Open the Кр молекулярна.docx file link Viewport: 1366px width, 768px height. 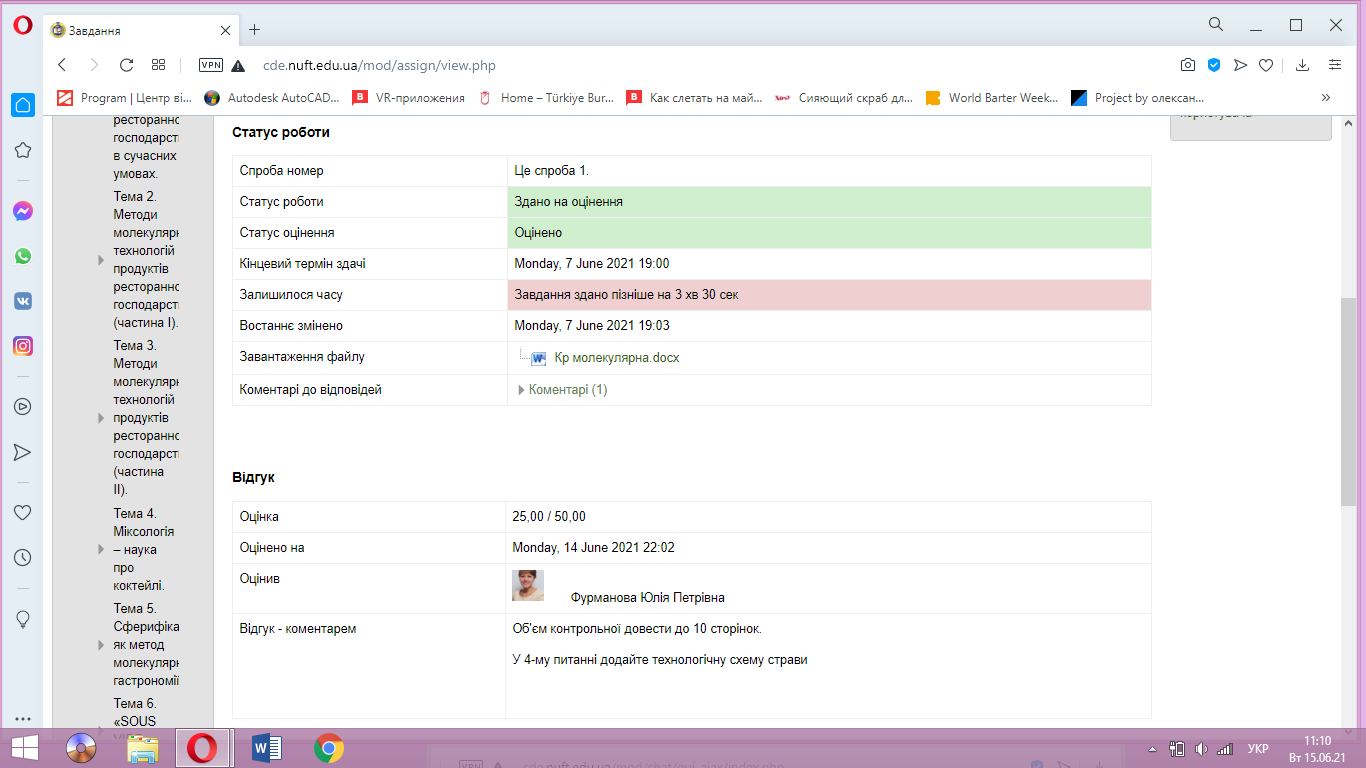(x=616, y=358)
